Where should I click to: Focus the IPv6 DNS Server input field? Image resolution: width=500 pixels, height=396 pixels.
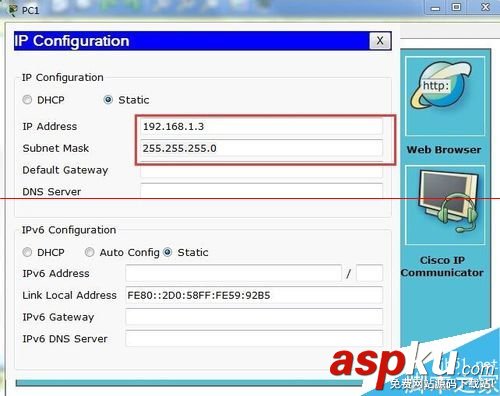point(254,339)
